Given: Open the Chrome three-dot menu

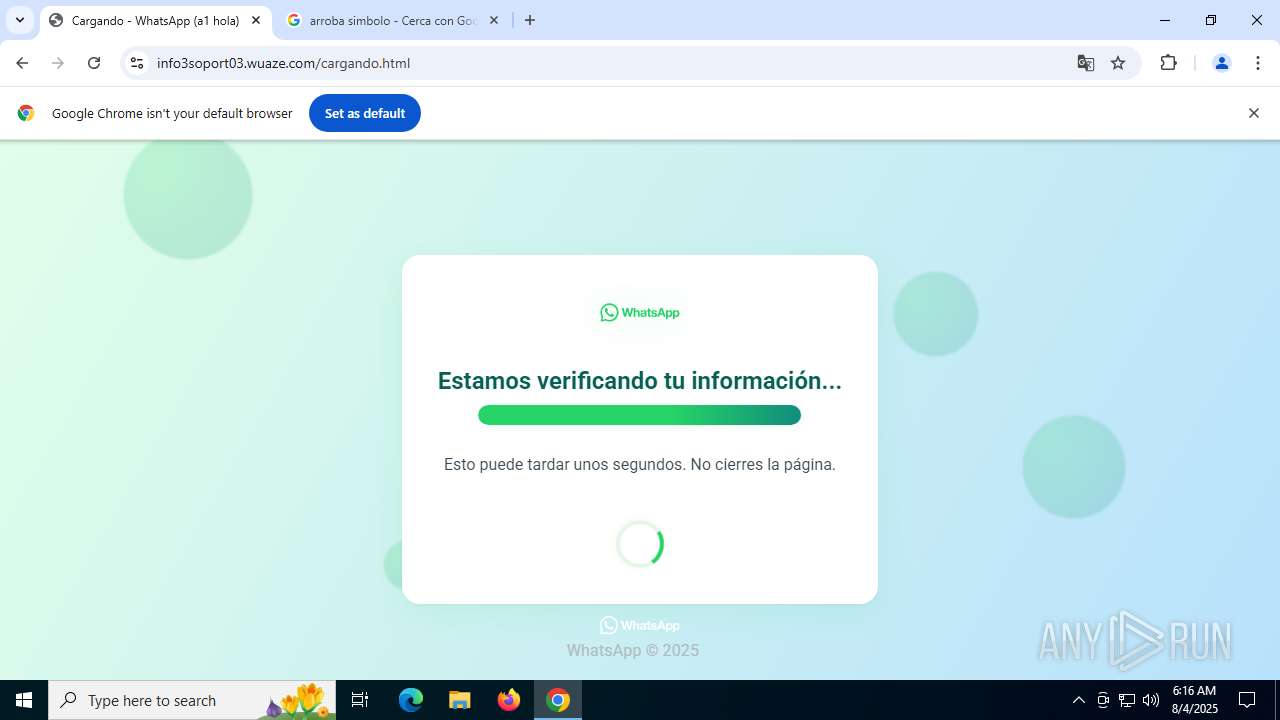Looking at the screenshot, I should coord(1258,63).
